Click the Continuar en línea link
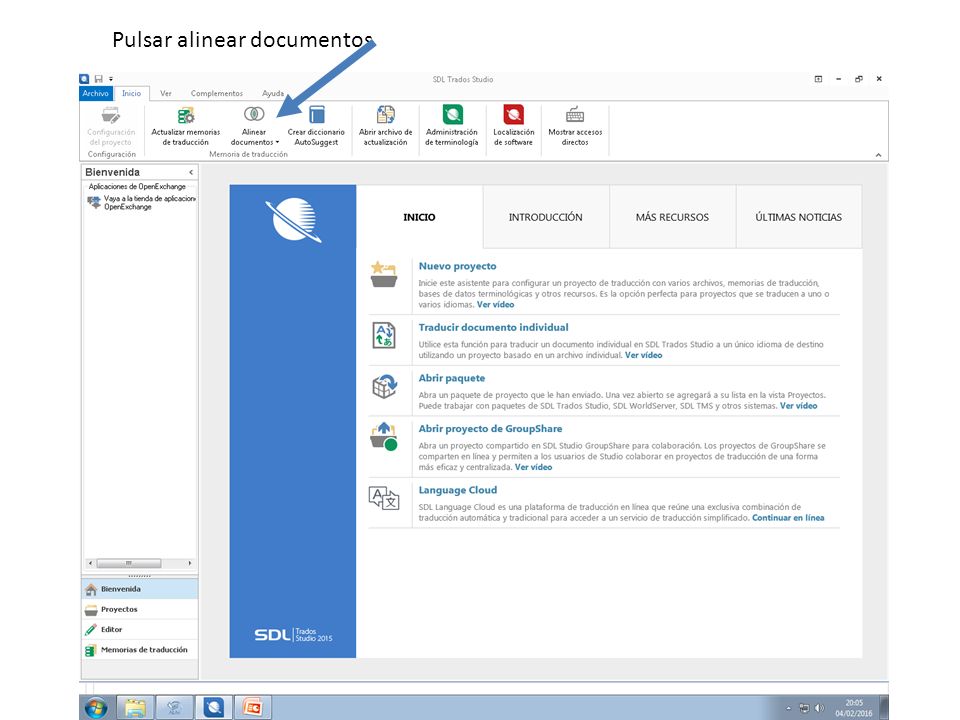This screenshot has width=960, height=720. [x=788, y=518]
